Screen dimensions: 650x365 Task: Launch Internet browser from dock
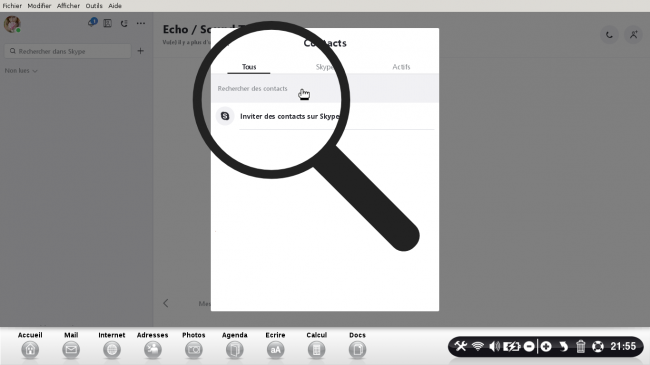pos(112,350)
